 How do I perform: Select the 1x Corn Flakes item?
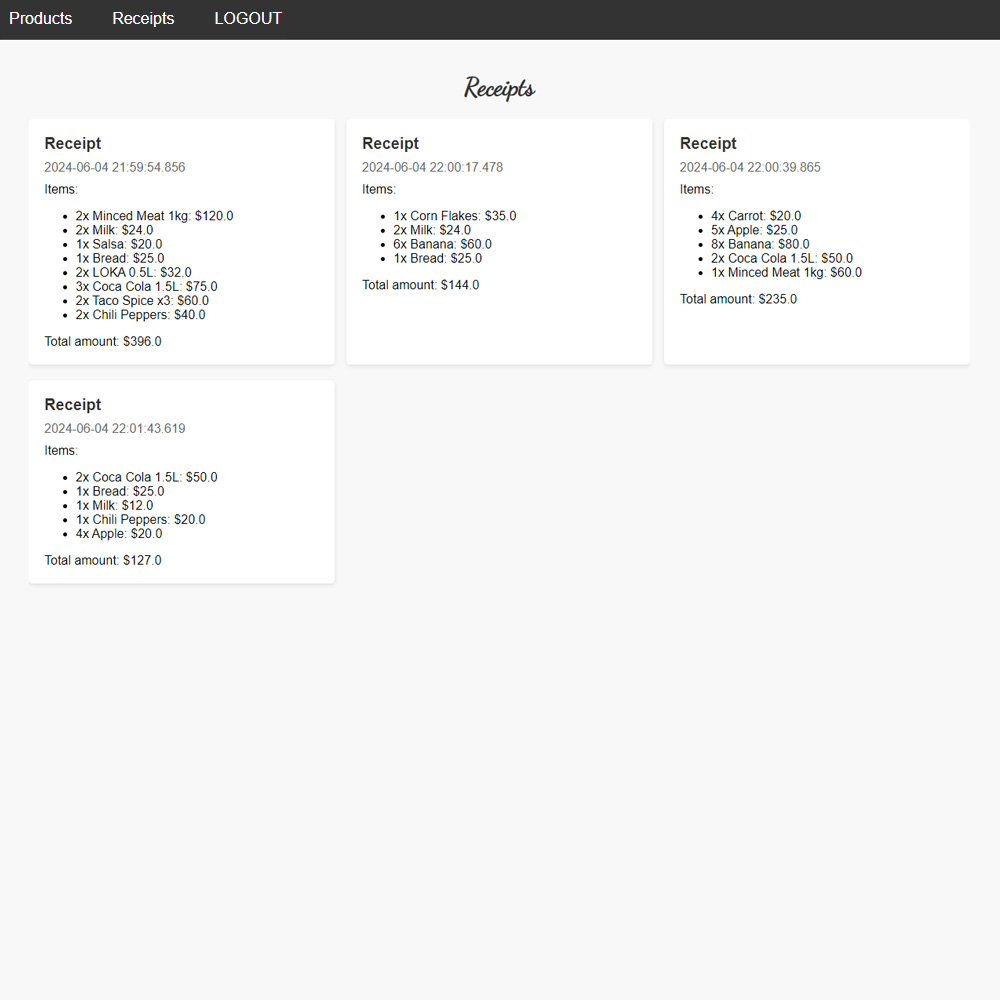point(455,216)
